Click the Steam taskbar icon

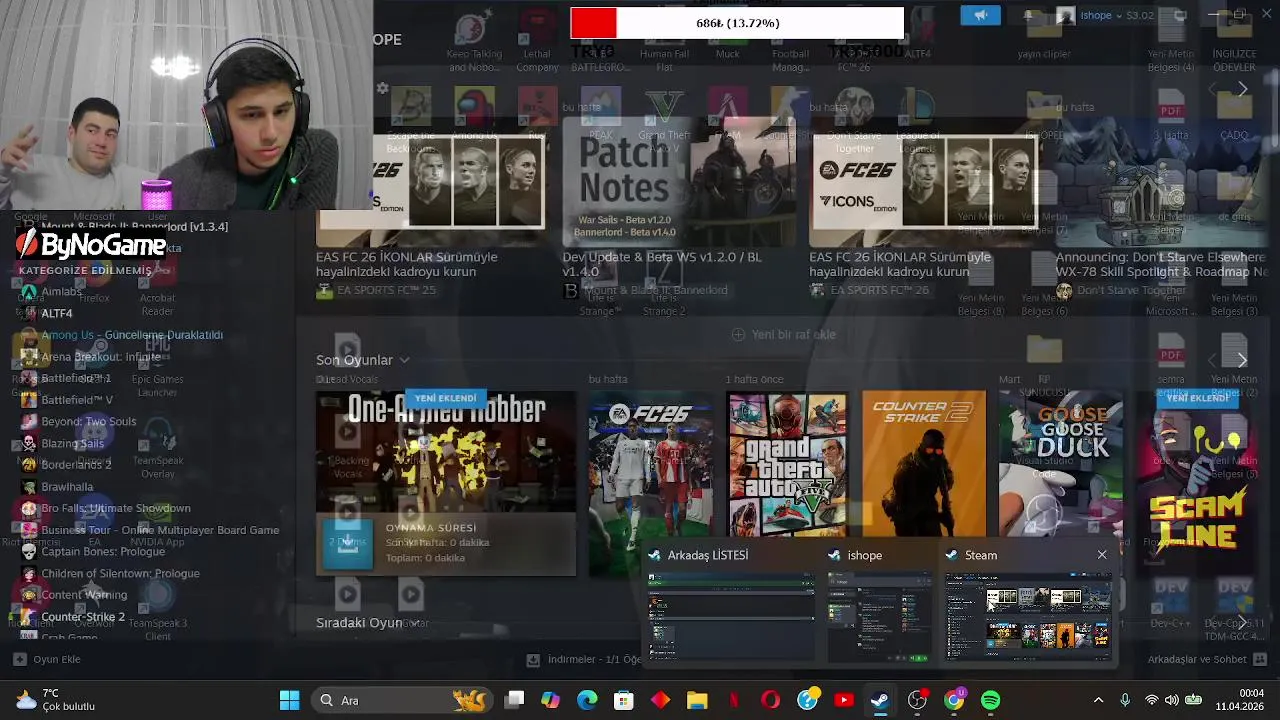coord(880,700)
